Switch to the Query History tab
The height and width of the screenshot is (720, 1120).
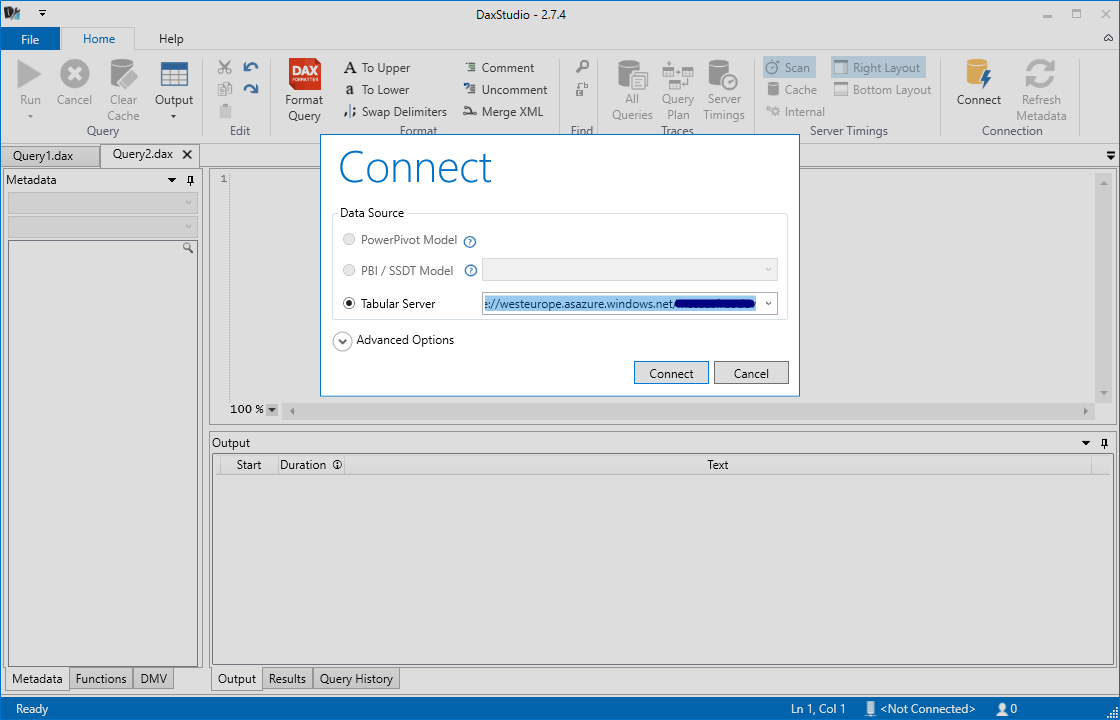click(356, 679)
